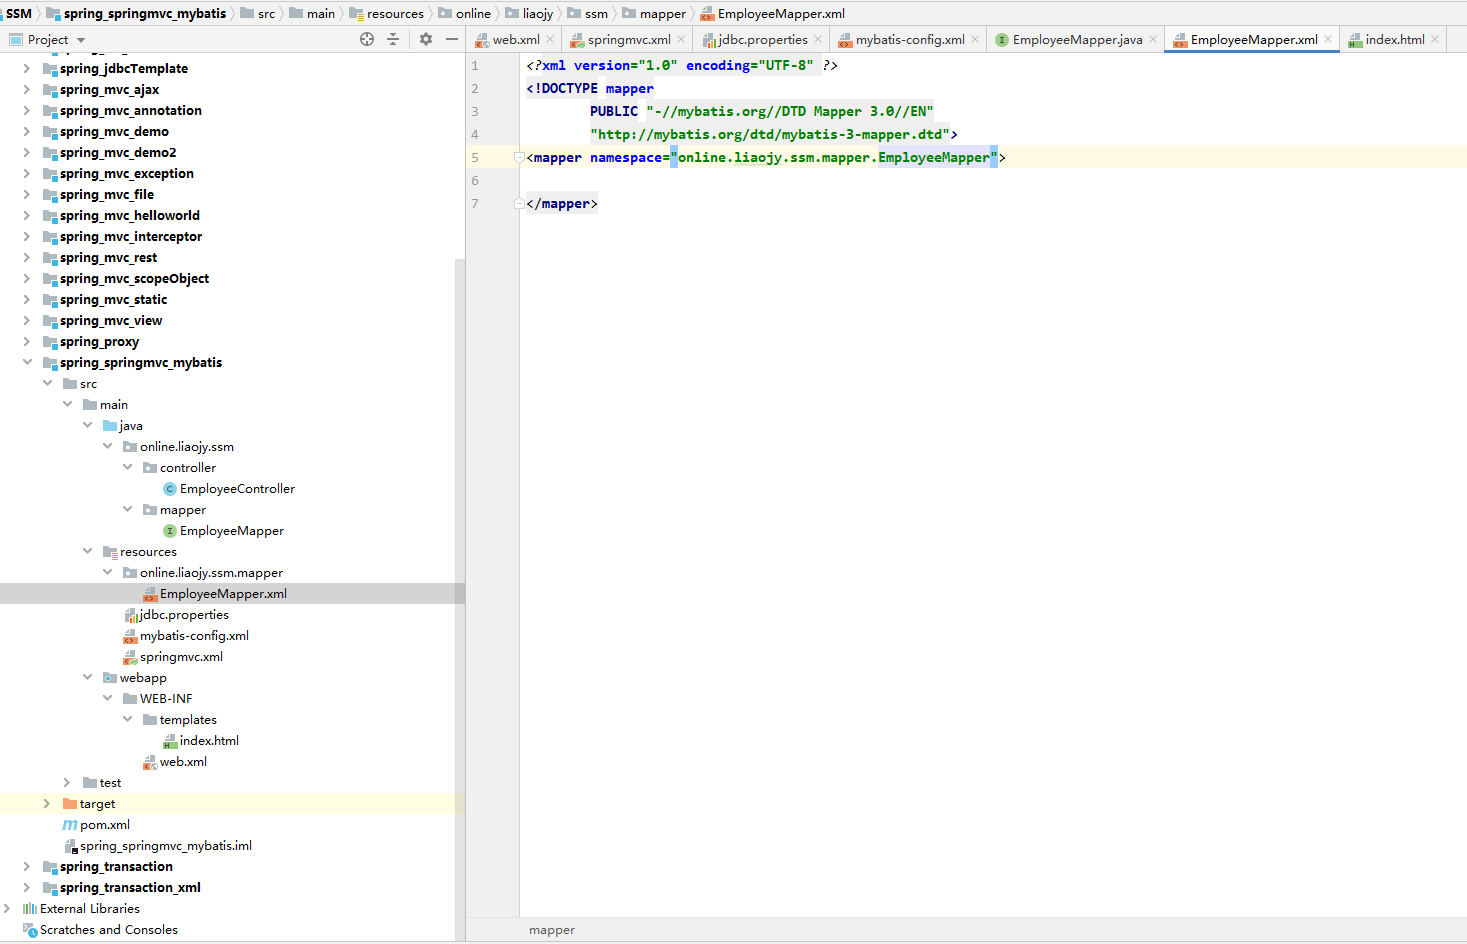Collapse the WEB-INF folder node
1467x944 pixels.
click(107, 699)
